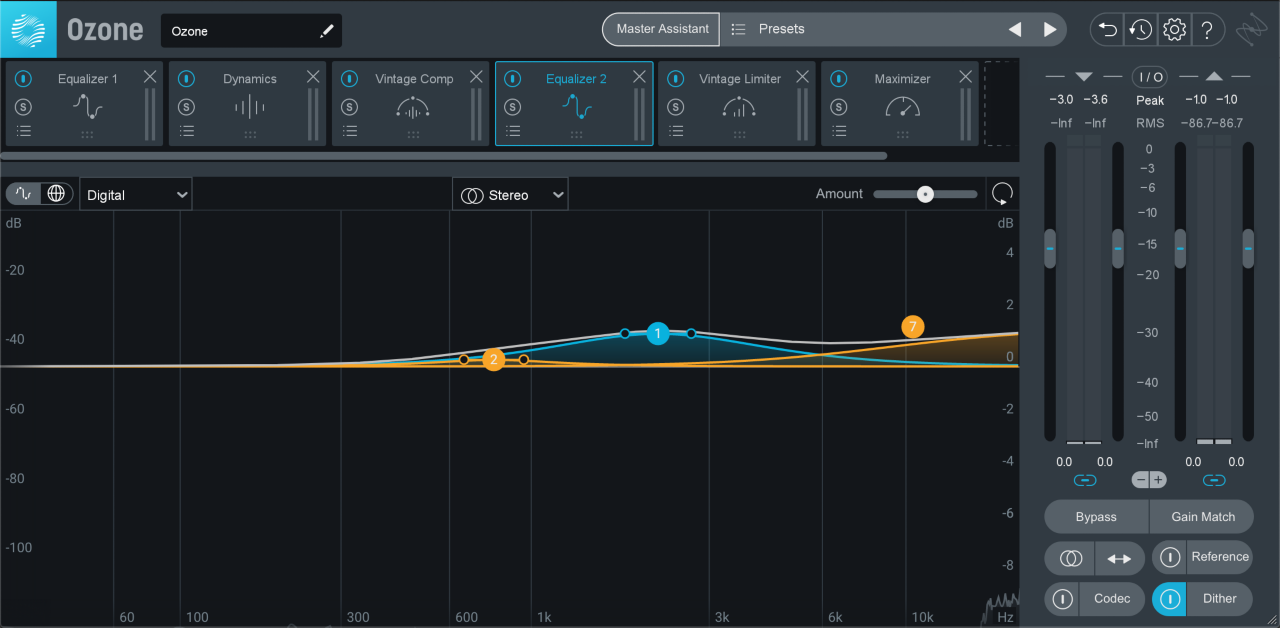Select the Vintage Comp module

[411, 104]
